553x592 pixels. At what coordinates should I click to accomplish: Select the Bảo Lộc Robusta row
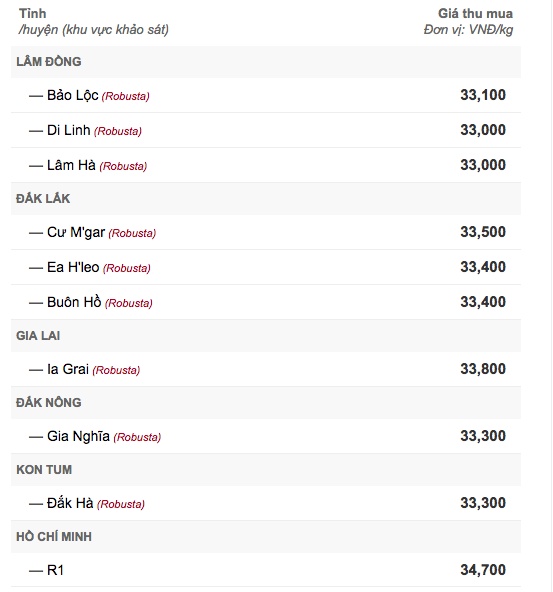(x=266, y=95)
